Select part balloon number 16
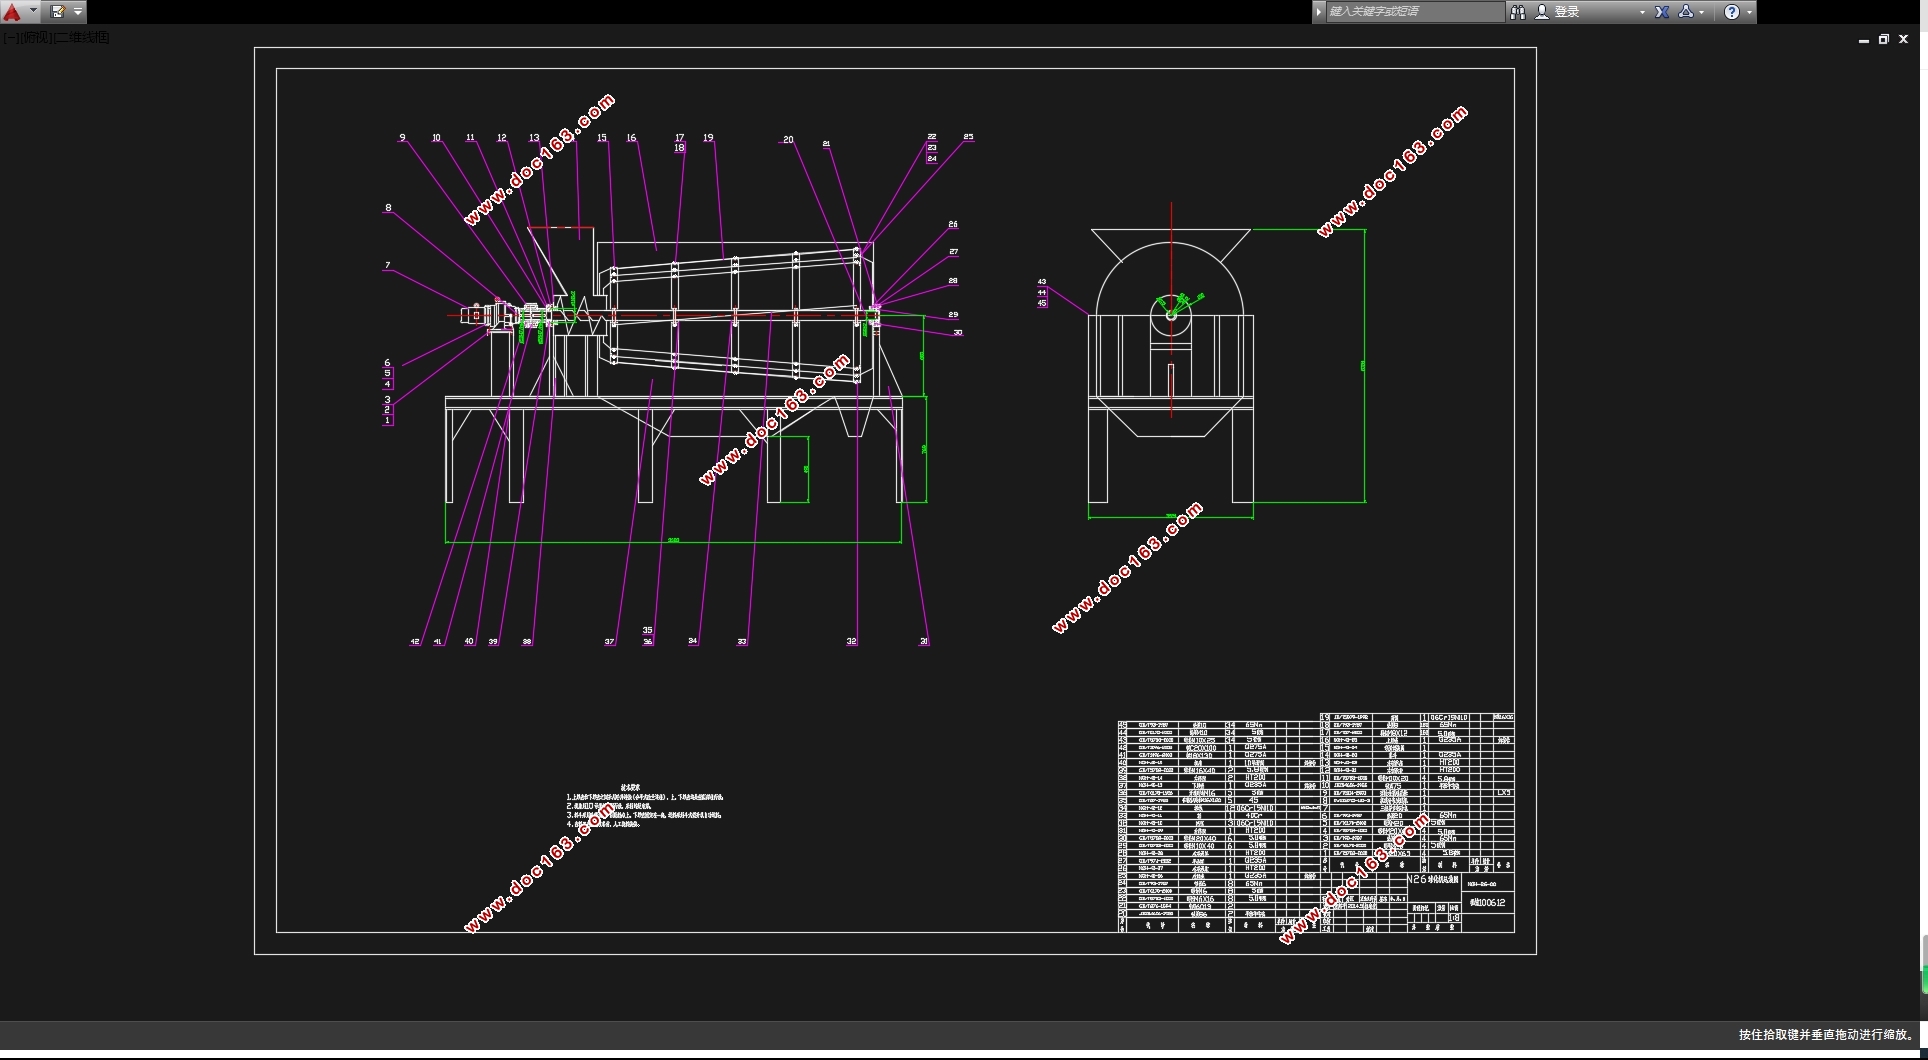 coord(632,138)
